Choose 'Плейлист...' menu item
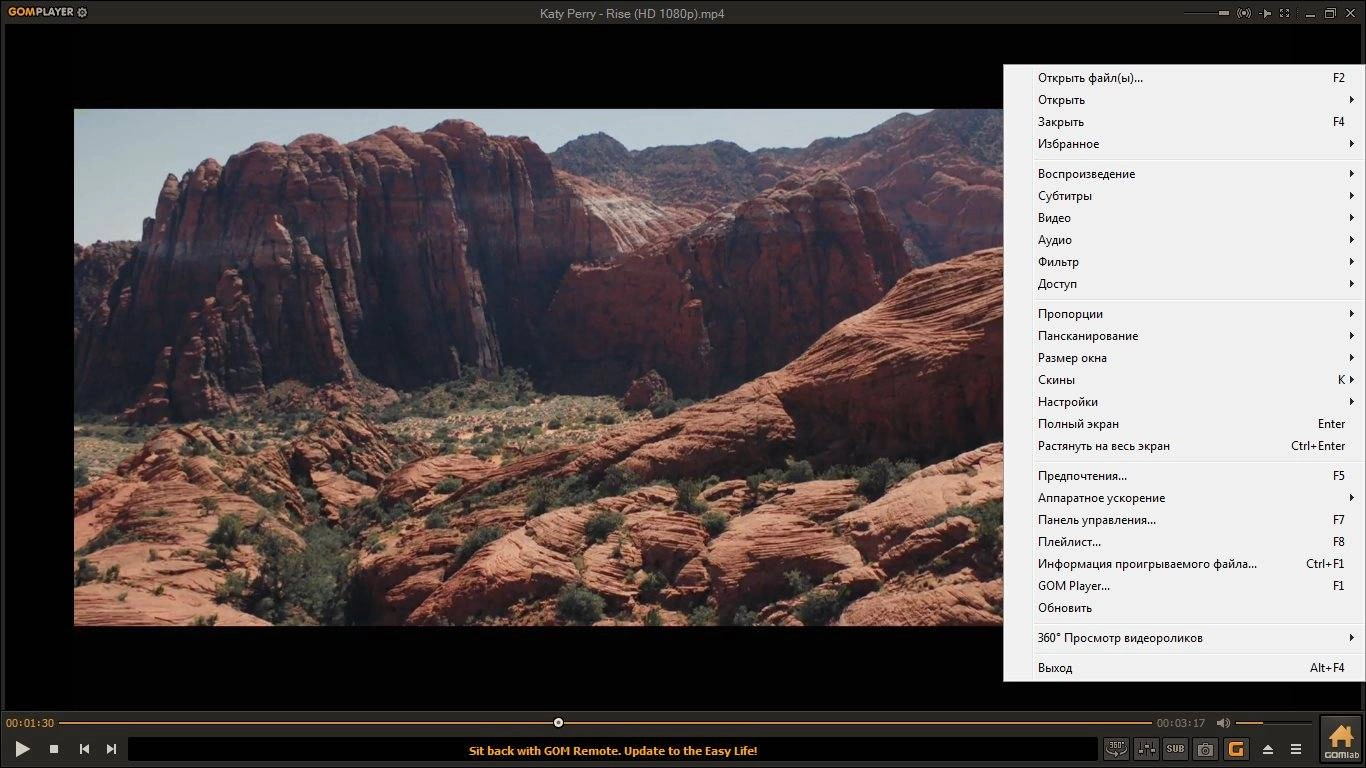The height and width of the screenshot is (768, 1366). tap(1185, 541)
